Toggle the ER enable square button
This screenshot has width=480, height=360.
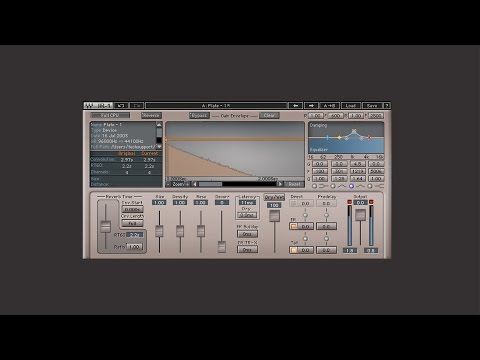tap(294, 226)
